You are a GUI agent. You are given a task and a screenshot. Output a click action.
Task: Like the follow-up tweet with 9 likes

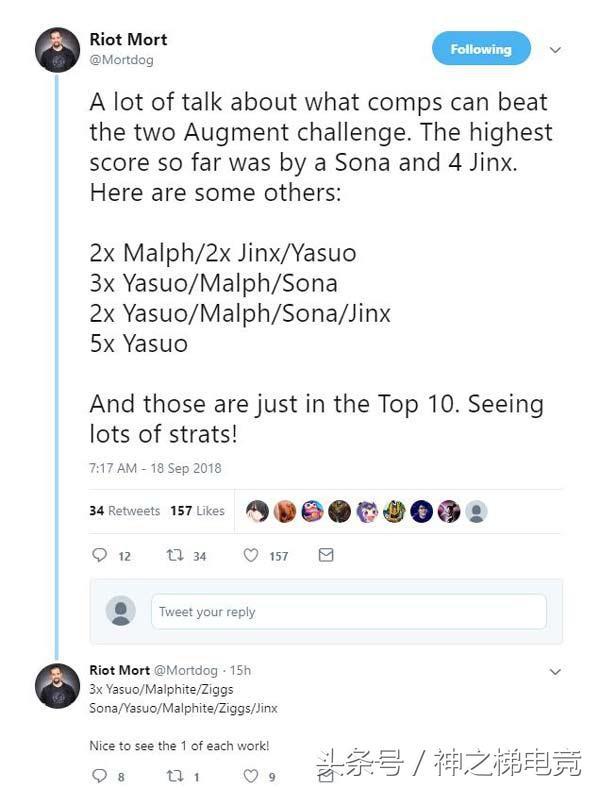coord(251,775)
